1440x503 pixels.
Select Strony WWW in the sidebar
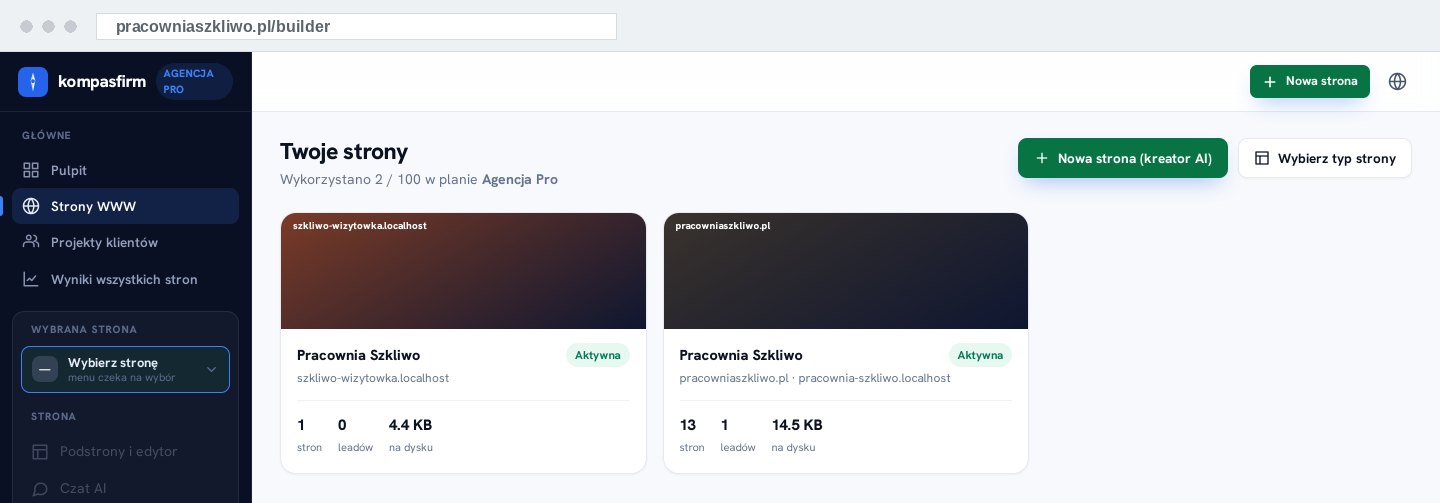(125, 206)
